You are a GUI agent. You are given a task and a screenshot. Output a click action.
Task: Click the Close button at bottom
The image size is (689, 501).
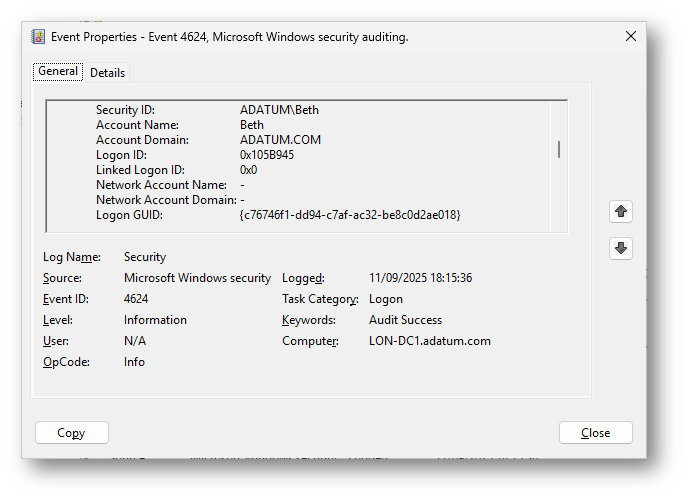coord(595,433)
